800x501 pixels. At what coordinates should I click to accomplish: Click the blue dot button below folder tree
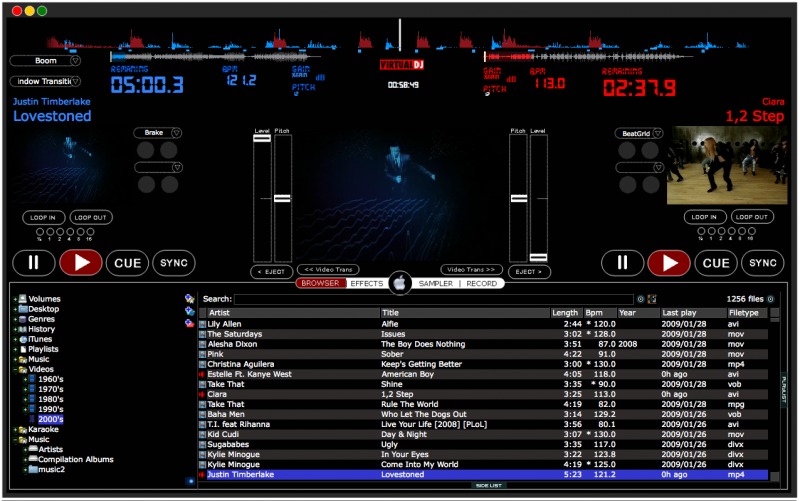point(191,481)
